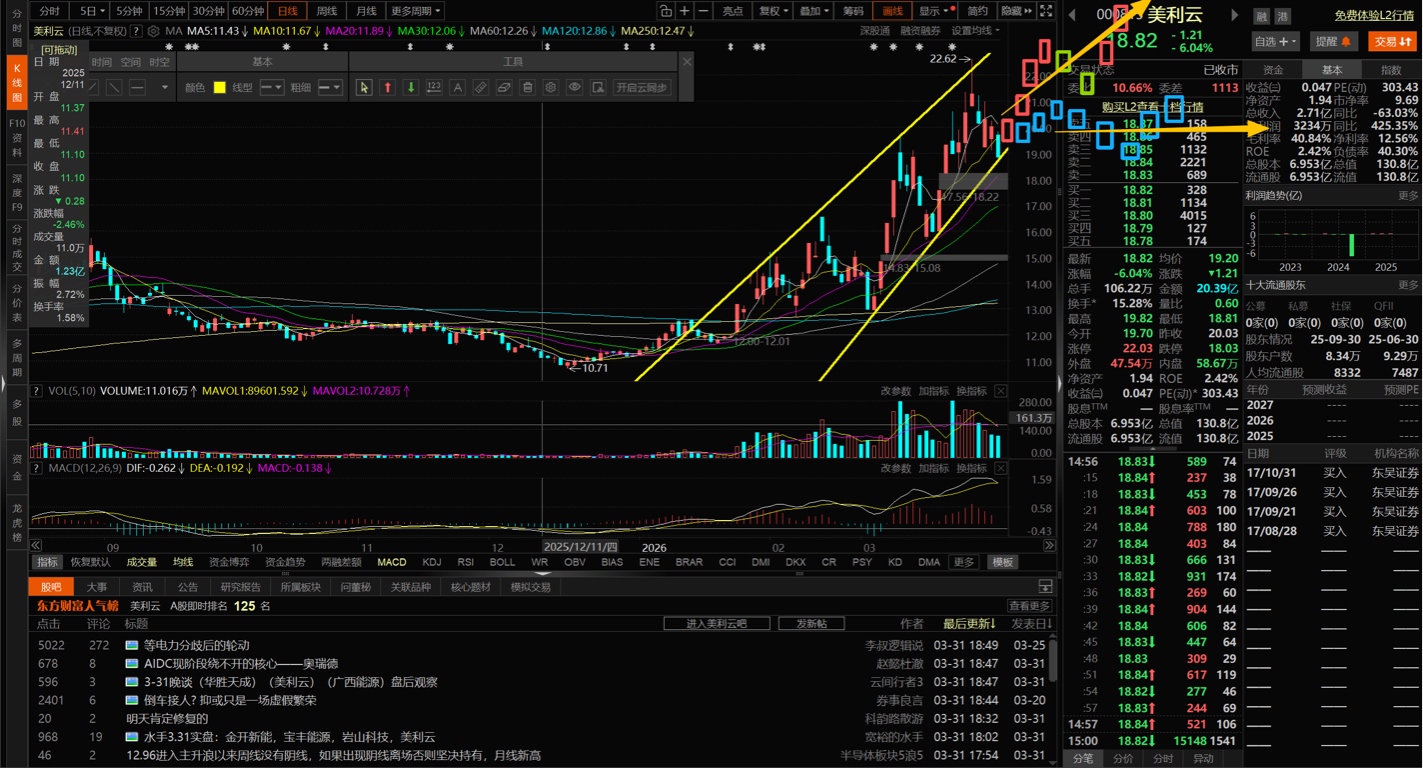This screenshot has width=1423, height=769.
Task: Switch to 日线 daily chart
Action: (x=288, y=11)
